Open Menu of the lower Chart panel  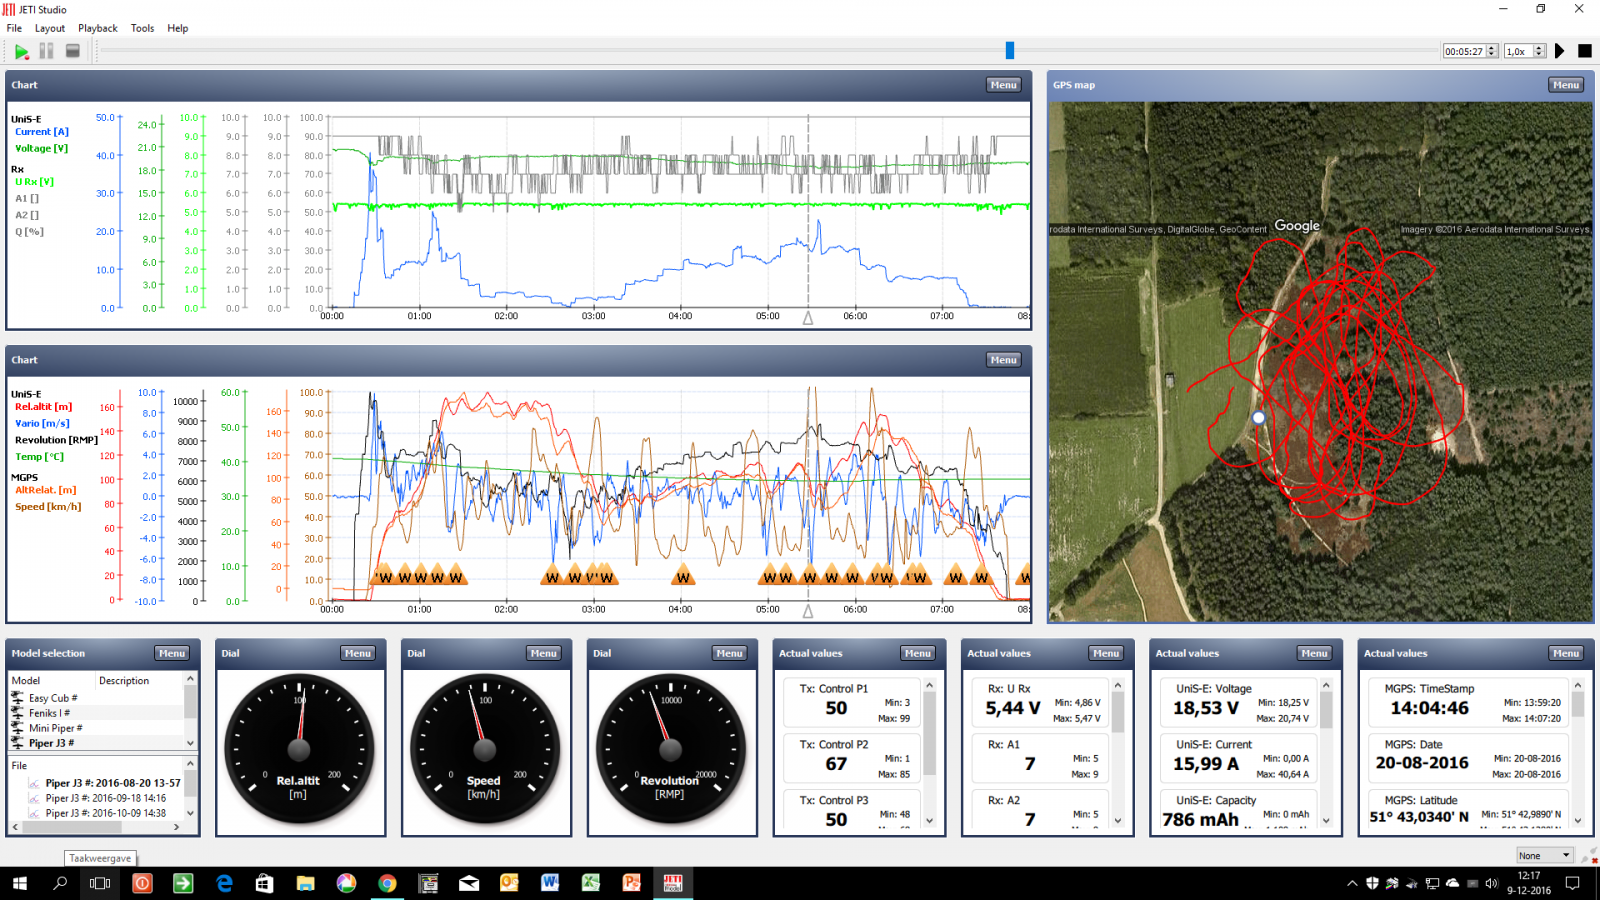point(1004,360)
